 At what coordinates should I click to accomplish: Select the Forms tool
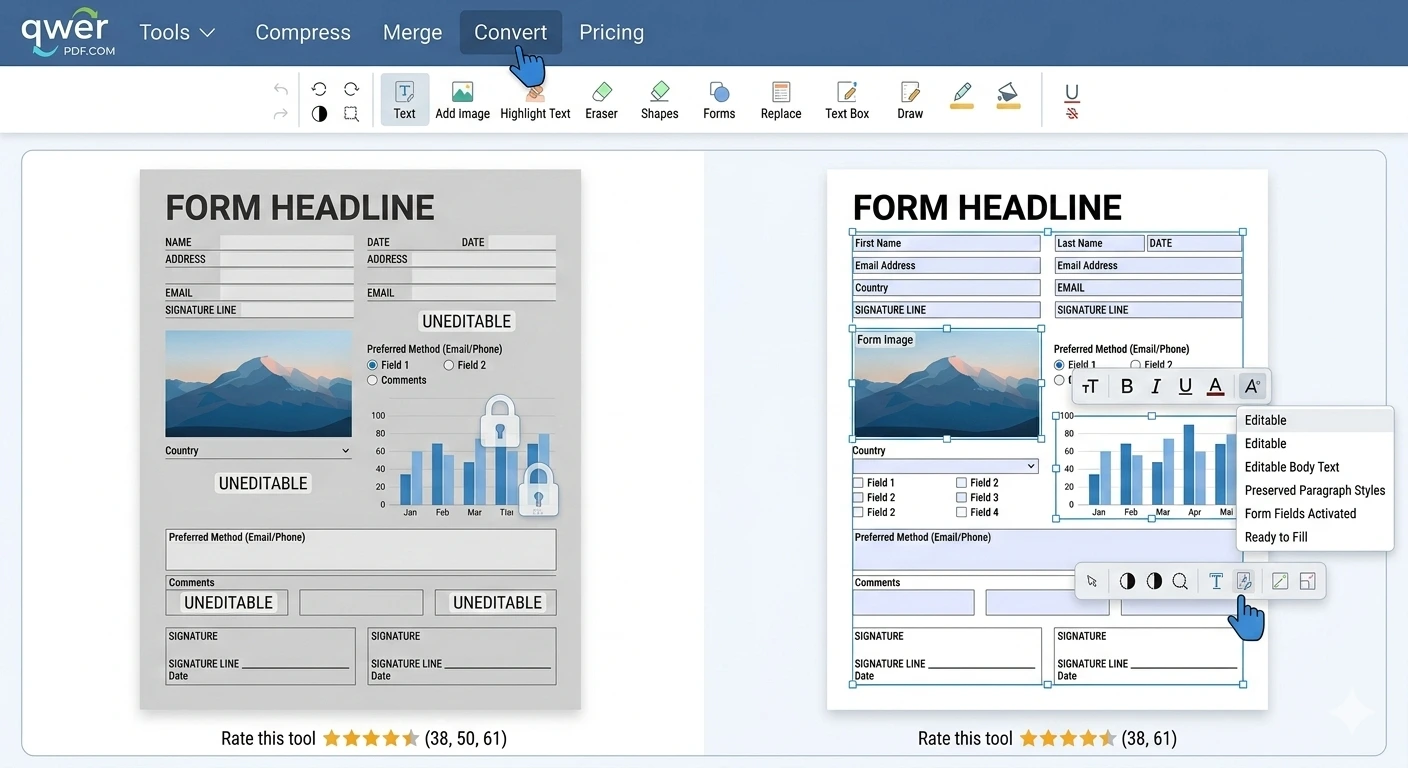(x=719, y=100)
